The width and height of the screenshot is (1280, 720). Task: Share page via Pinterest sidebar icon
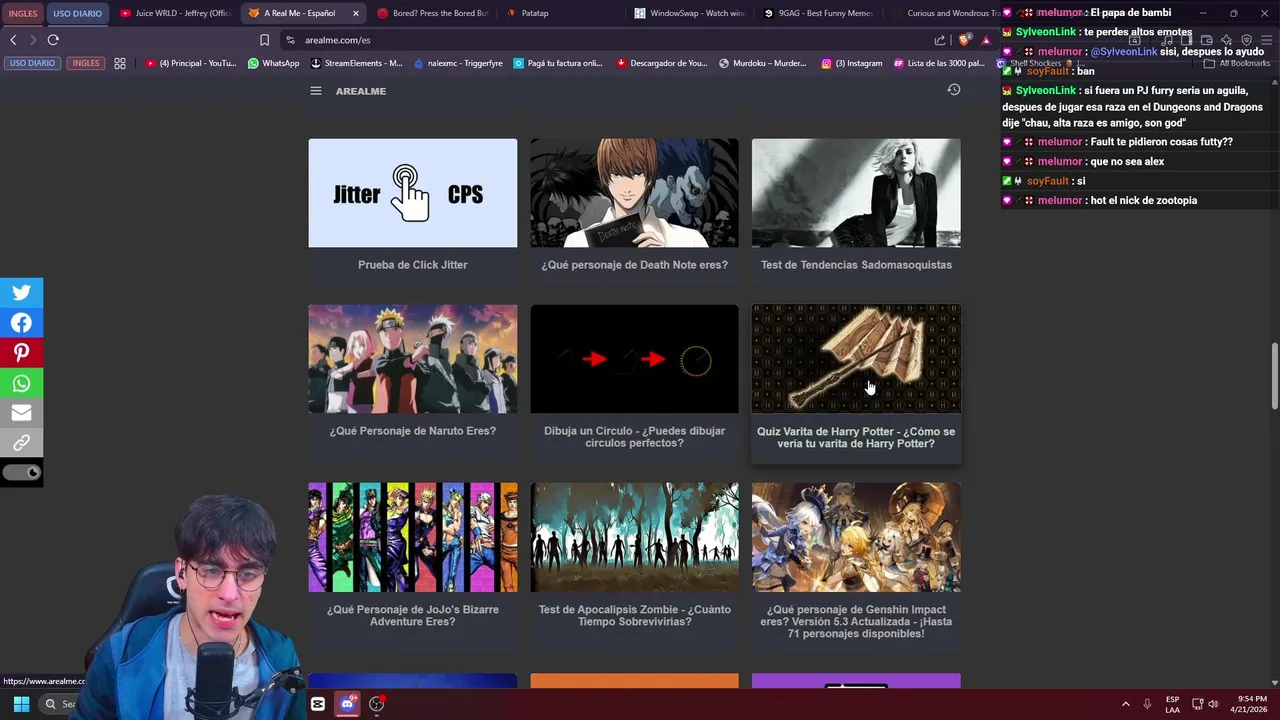click(x=21, y=353)
